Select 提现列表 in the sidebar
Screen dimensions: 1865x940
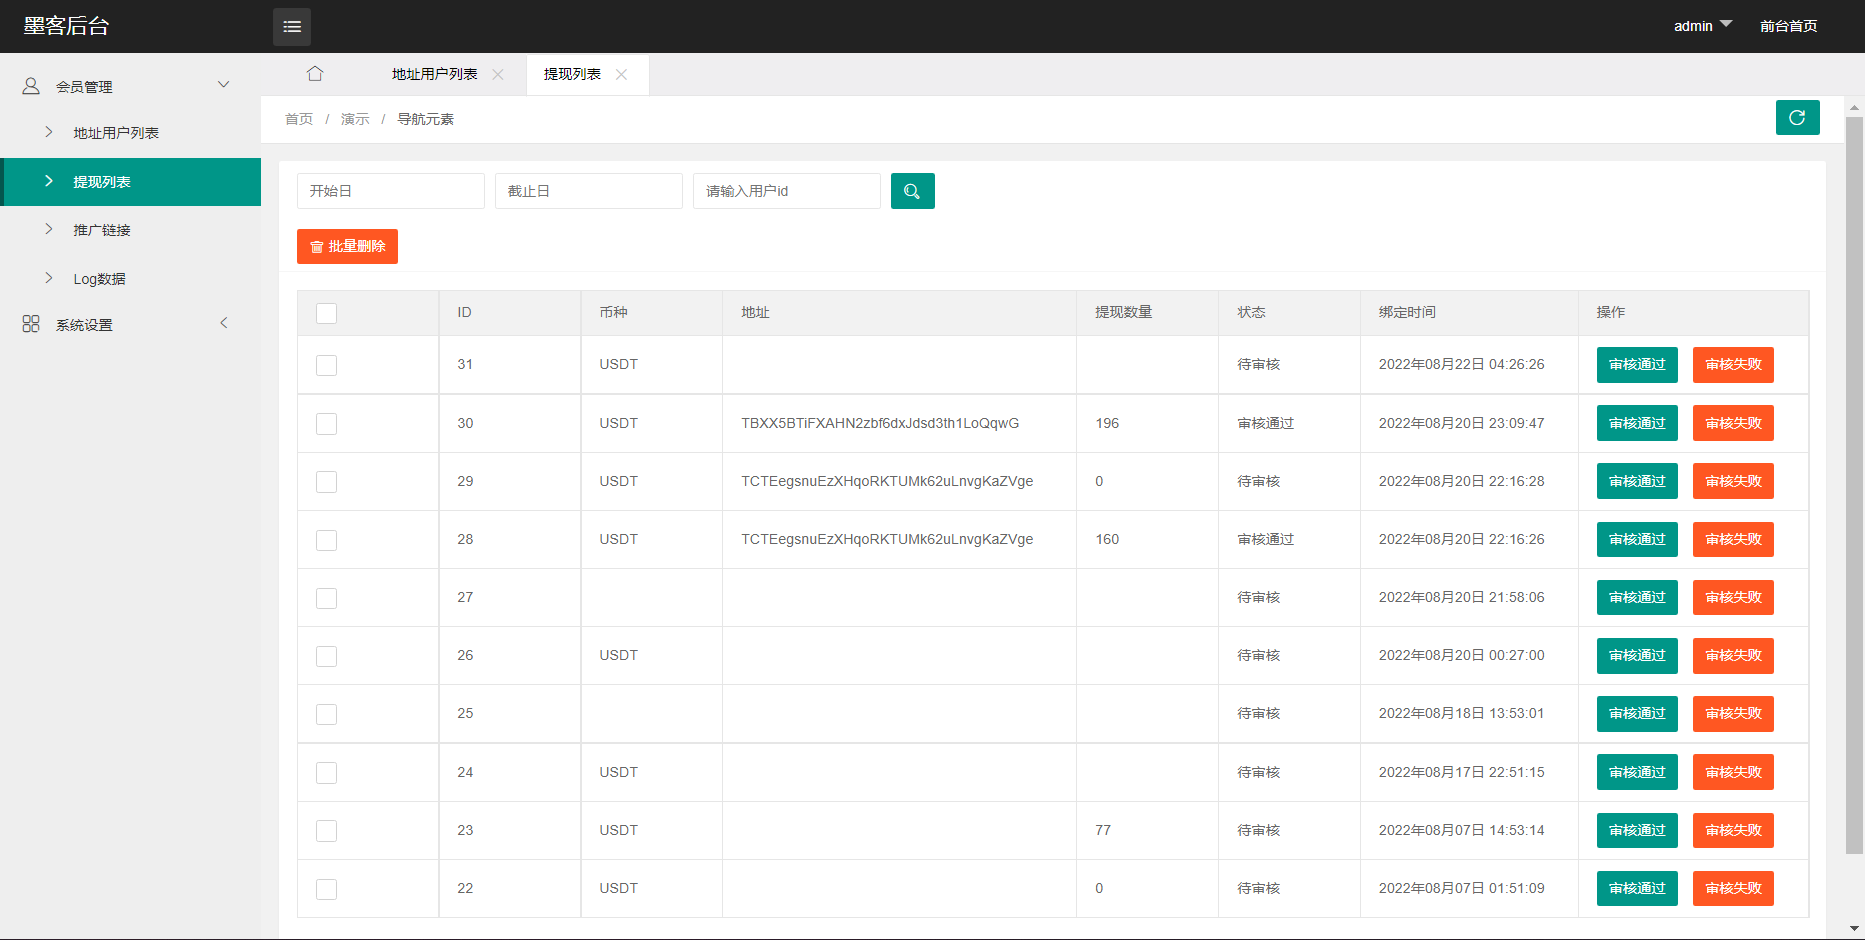coord(130,182)
